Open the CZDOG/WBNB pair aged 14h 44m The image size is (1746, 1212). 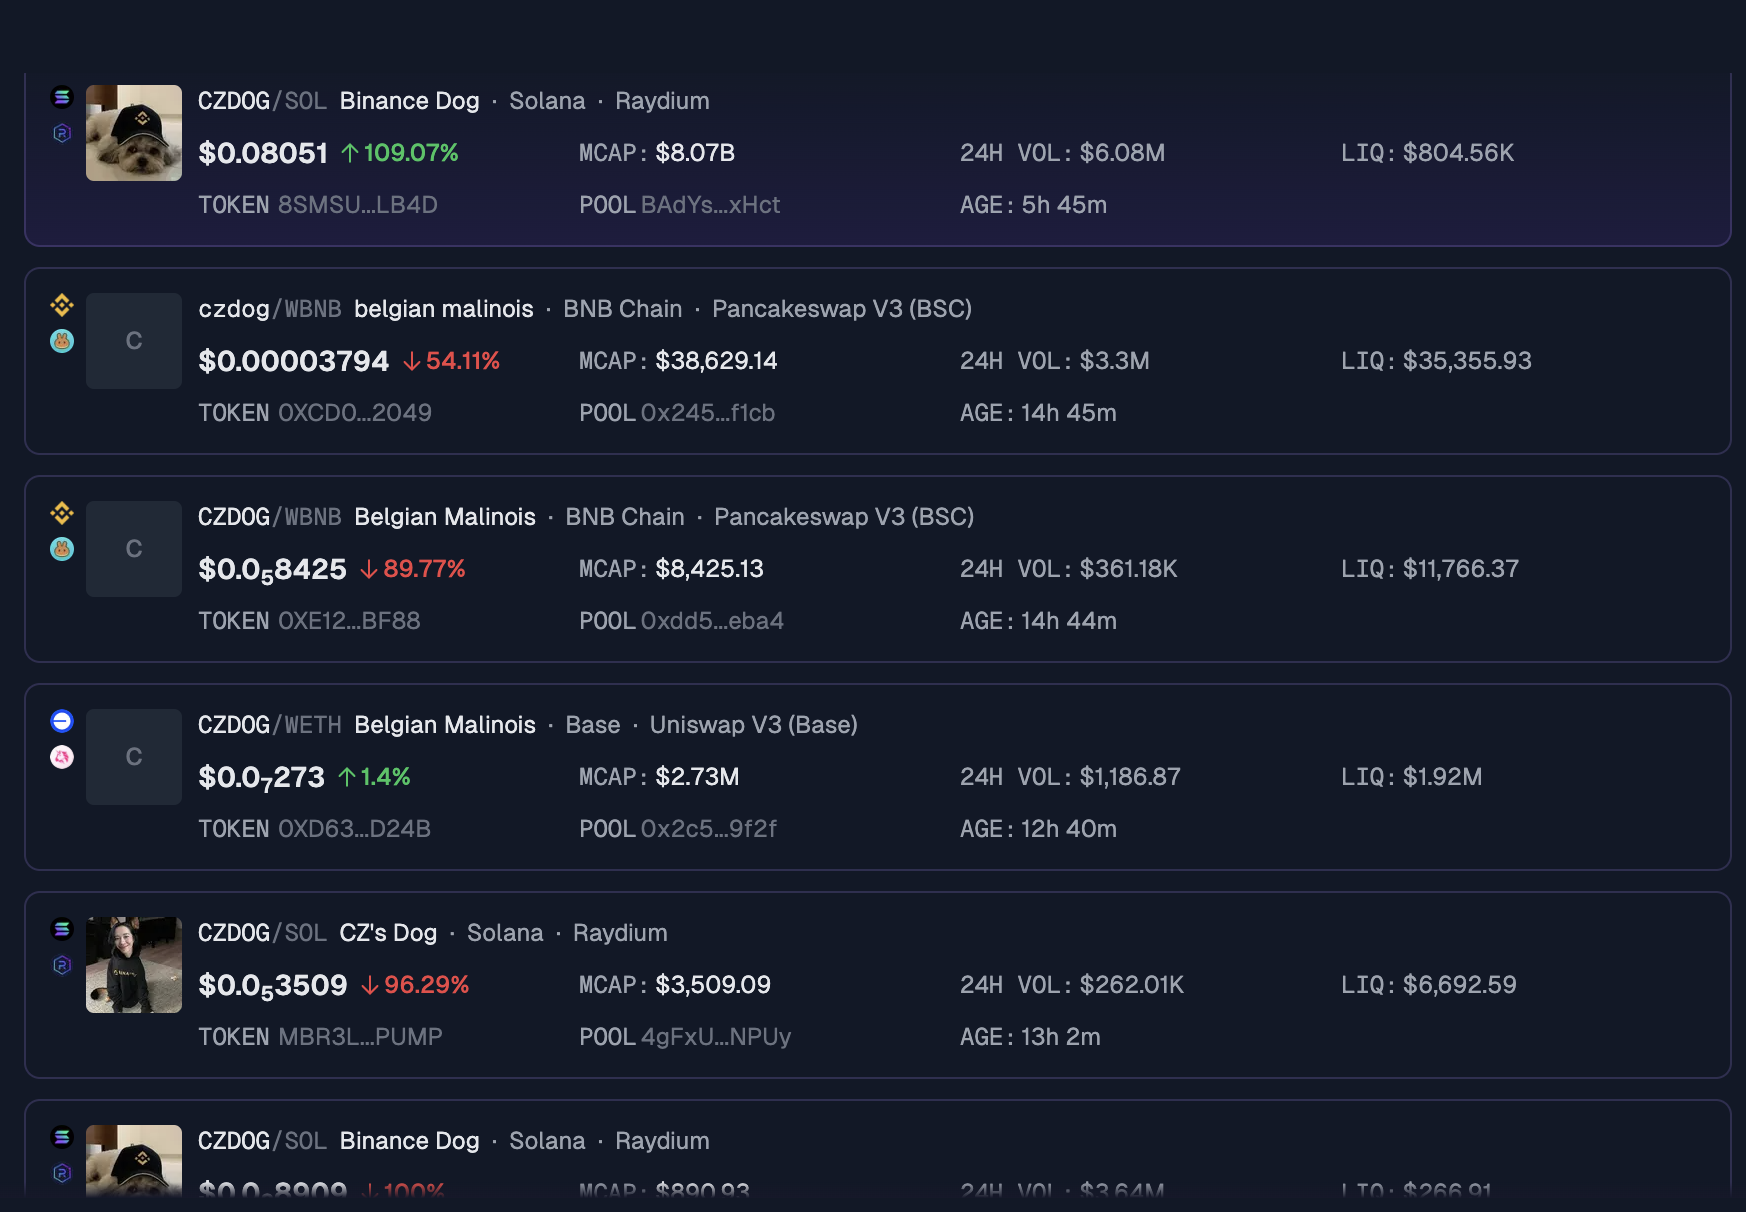tap(270, 517)
